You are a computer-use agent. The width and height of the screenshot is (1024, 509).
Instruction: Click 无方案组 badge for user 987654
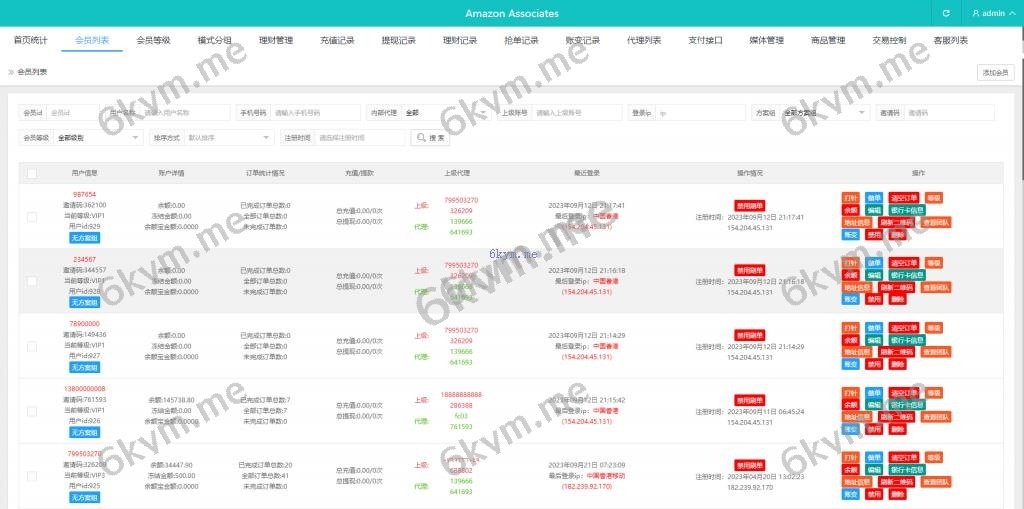tap(84, 238)
